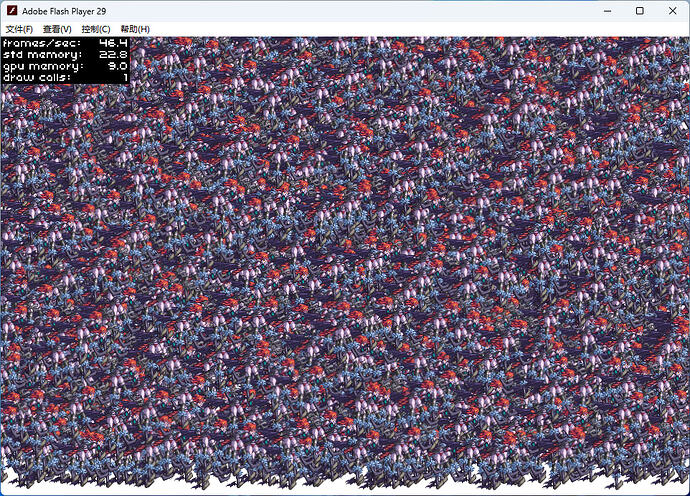Open the 查看(V) menu

click(57, 29)
